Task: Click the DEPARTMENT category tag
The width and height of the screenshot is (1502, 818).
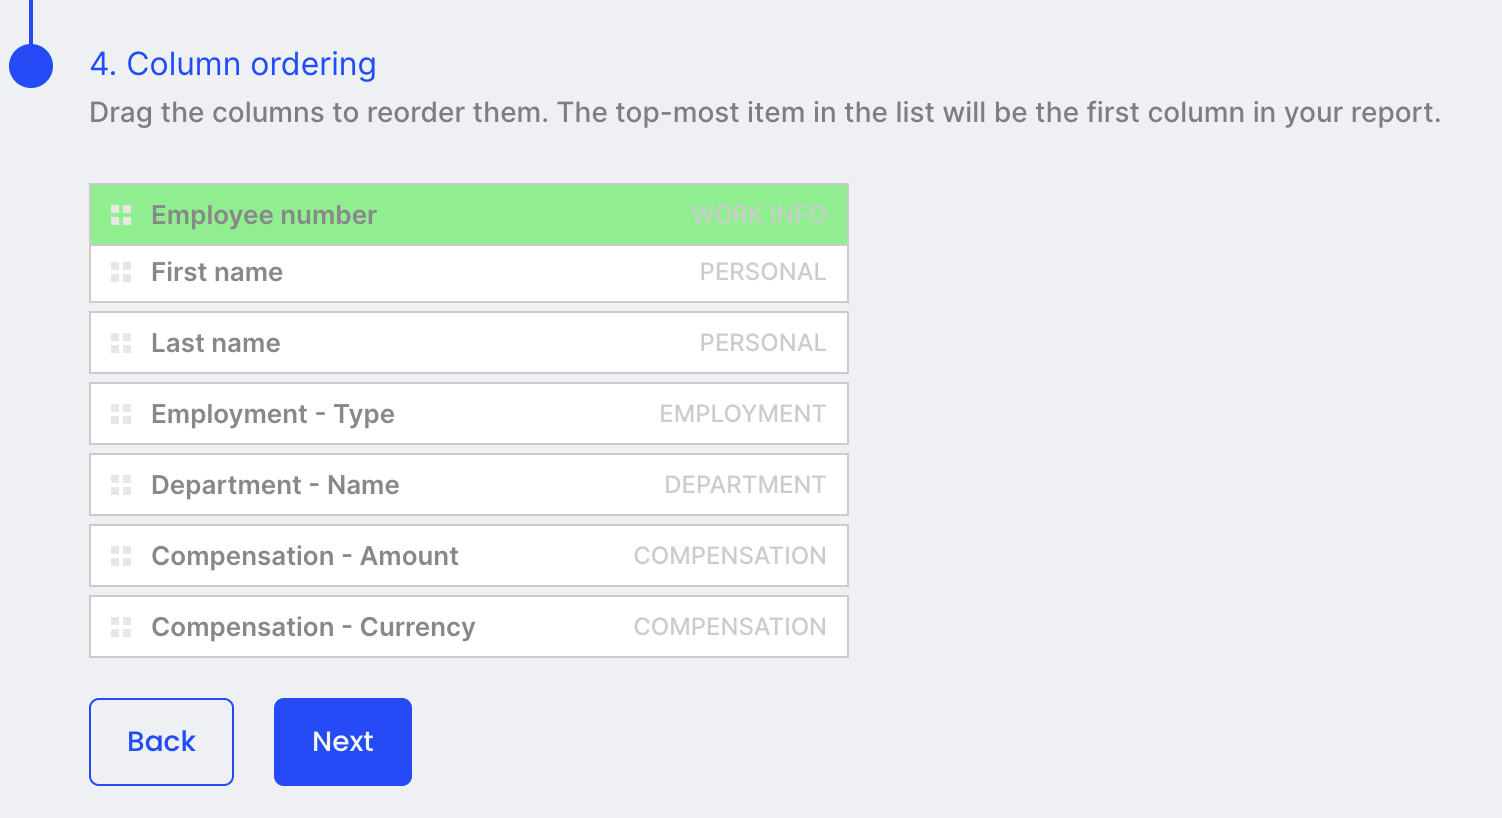Action: tap(745, 485)
